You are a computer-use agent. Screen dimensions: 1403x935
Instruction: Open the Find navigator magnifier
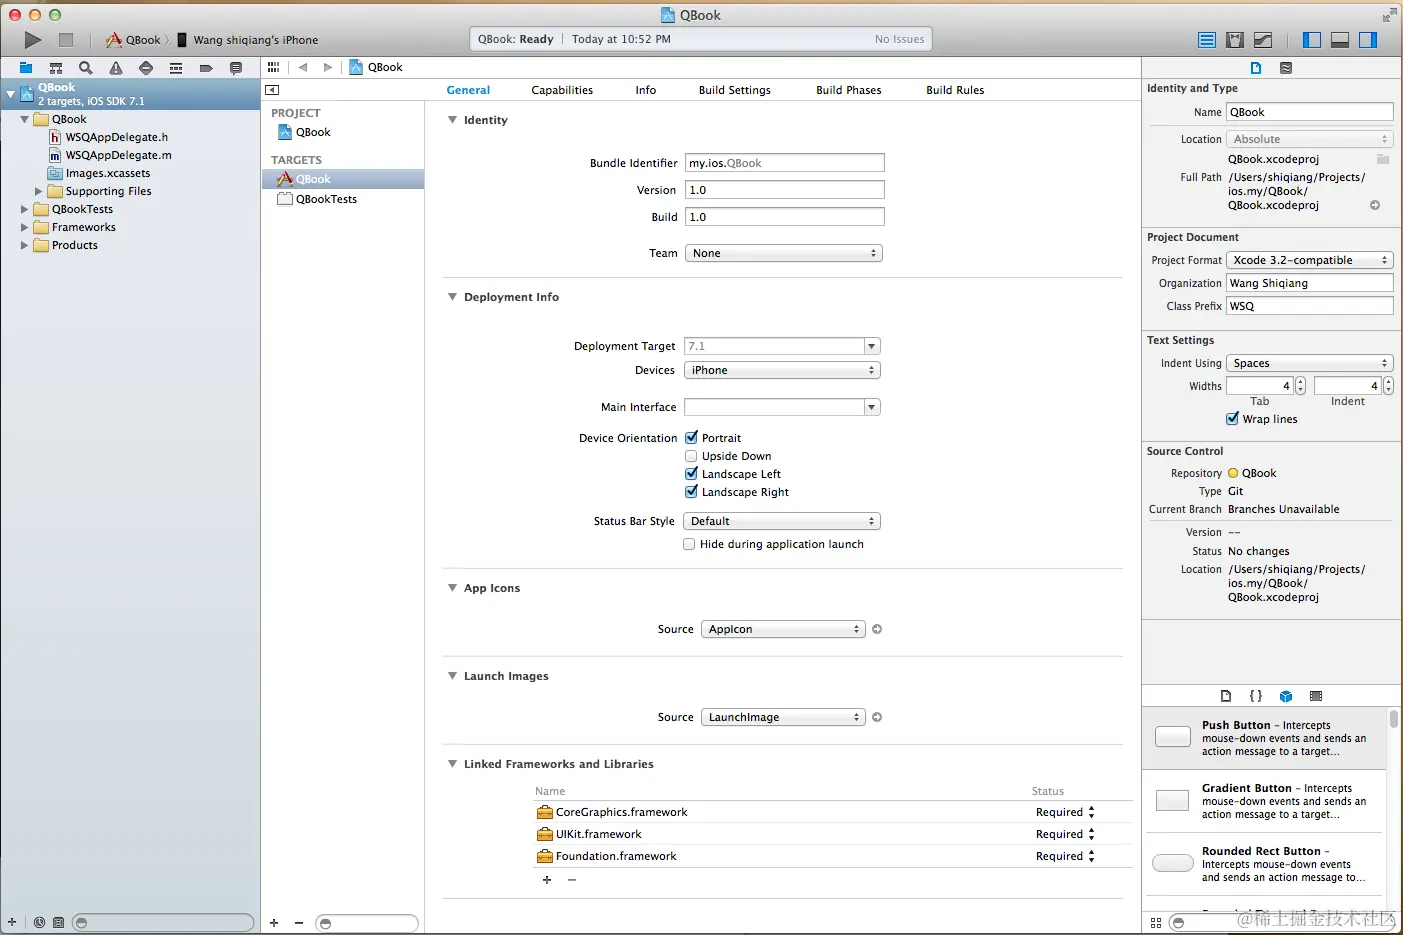(86, 68)
